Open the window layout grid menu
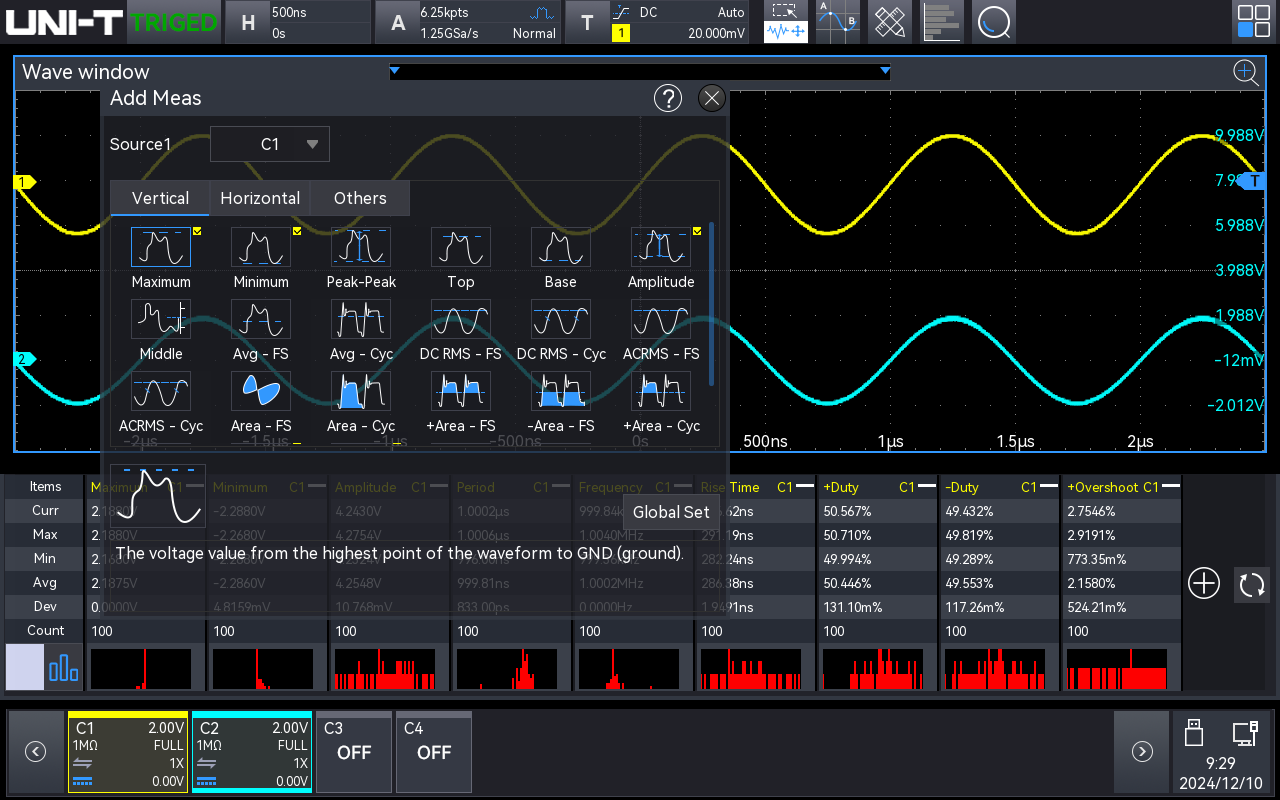The height and width of the screenshot is (800, 1280). [x=1254, y=21]
